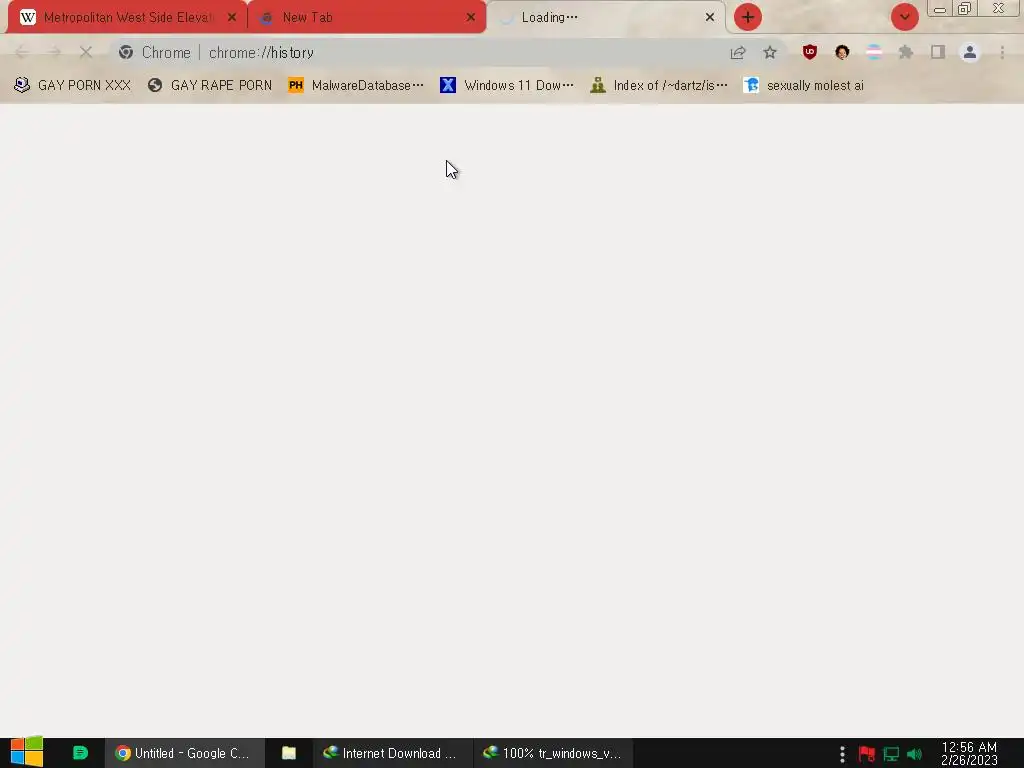The width and height of the screenshot is (1024, 768).
Task: Open the Chrome three-dot menu
Action: click(1002, 52)
